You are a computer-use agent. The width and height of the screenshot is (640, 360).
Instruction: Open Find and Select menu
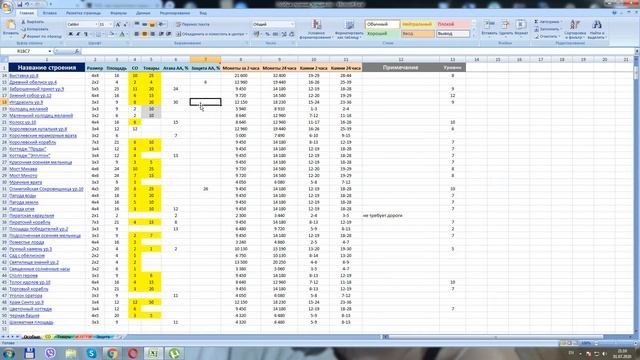pyautogui.click(x=597, y=29)
